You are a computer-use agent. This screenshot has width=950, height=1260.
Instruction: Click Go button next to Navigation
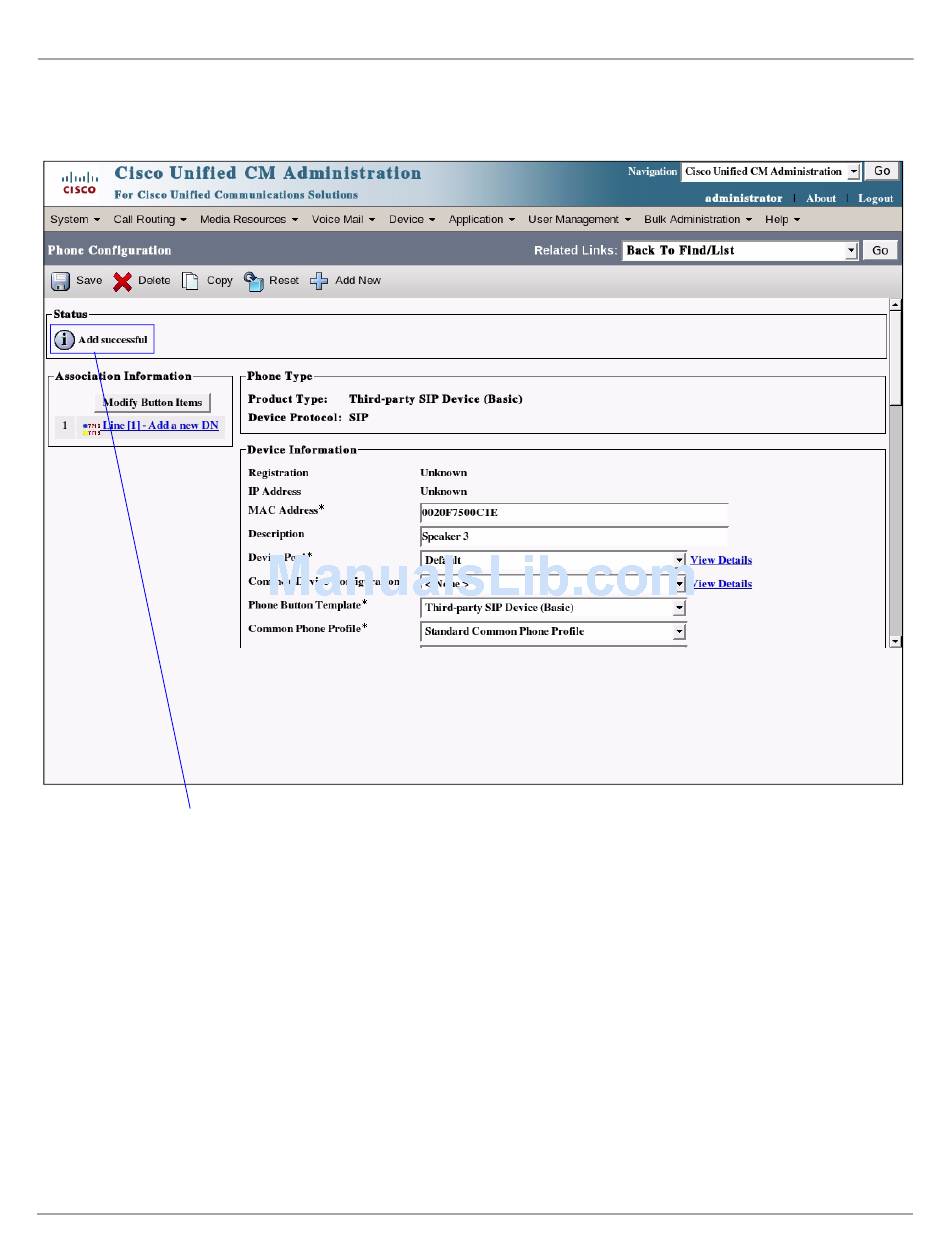click(881, 172)
